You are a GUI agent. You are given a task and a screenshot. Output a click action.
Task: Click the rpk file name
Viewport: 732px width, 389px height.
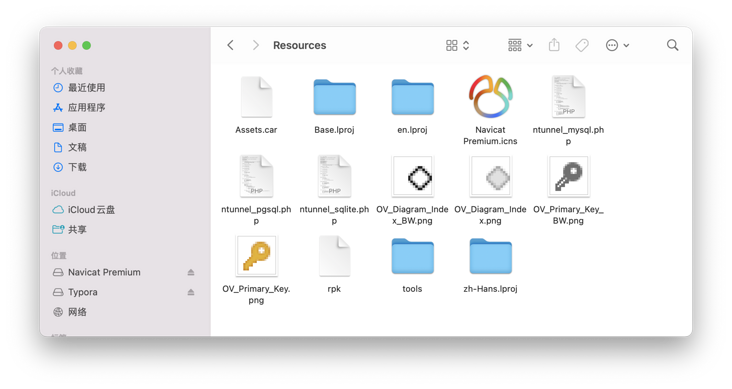coord(334,289)
